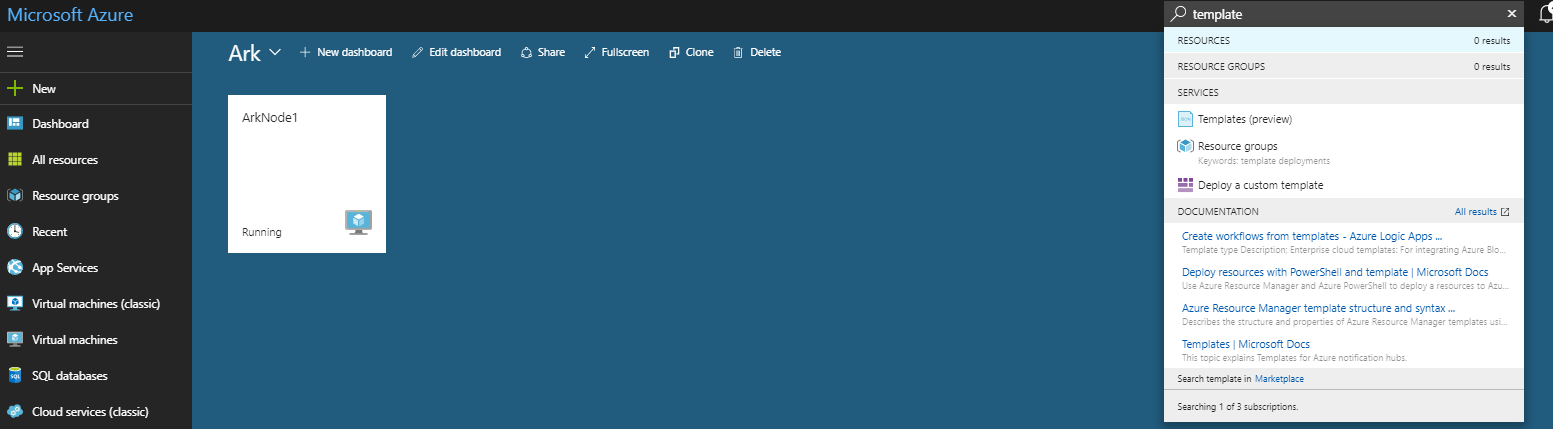Delete the Ark dashboard
Viewport: 1553px width, 429px height.
click(x=757, y=52)
